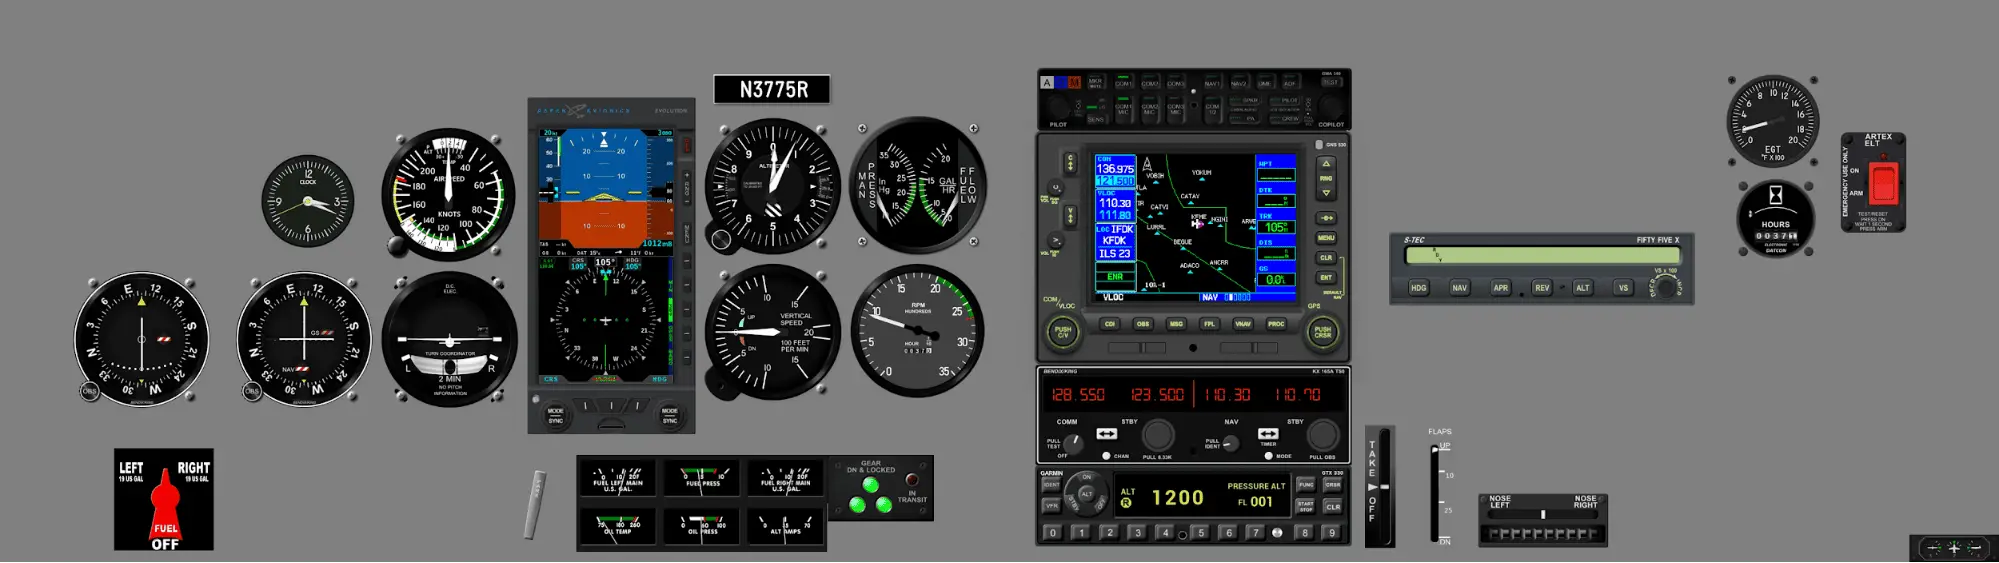The image size is (1999, 563).
Task: Click the VFR button on the transponder
Action: (1051, 506)
